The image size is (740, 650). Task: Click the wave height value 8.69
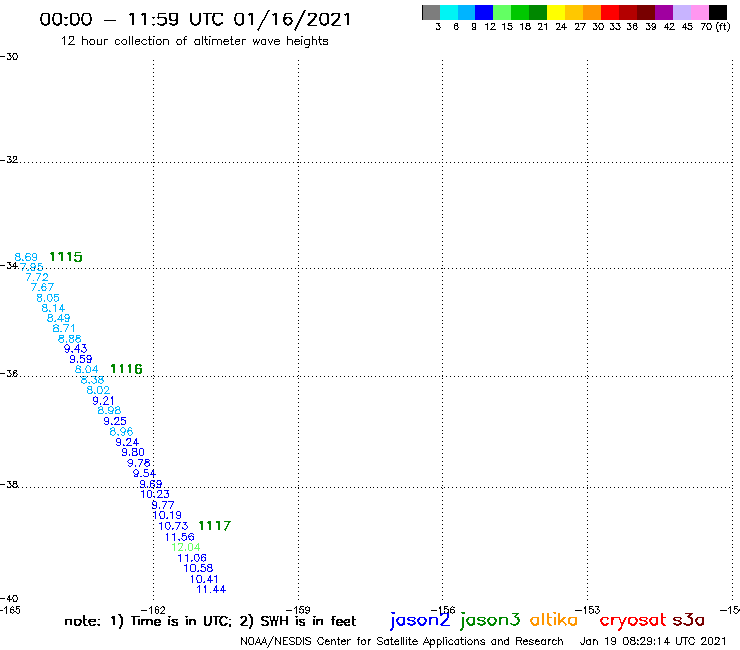pyautogui.click(x=26, y=257)
